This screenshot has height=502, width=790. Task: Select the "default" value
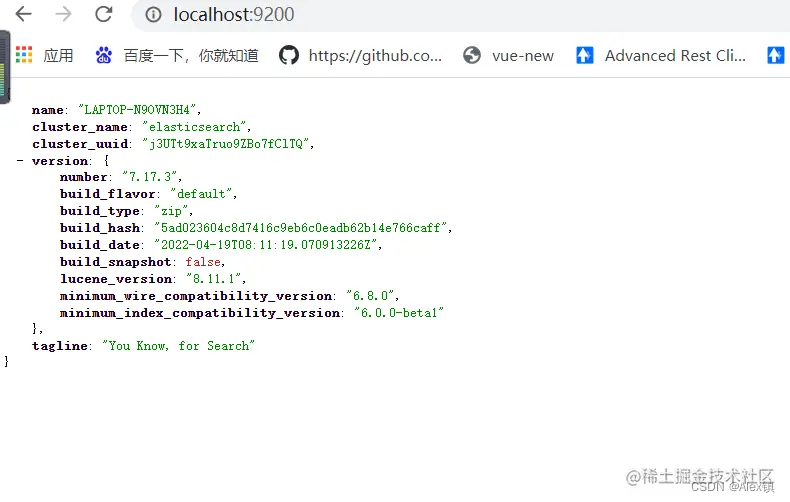click(x=202, y=194)
